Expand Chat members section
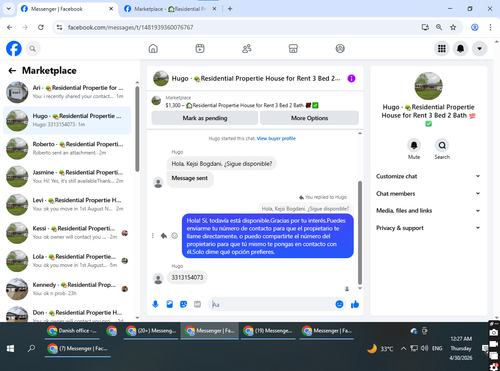This screenshot has height=371, width=500. (428, 194)
